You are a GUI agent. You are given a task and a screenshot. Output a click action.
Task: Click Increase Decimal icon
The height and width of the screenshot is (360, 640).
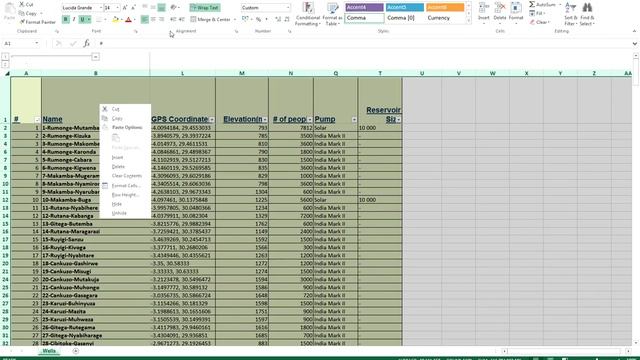click(x=278, y=19)
